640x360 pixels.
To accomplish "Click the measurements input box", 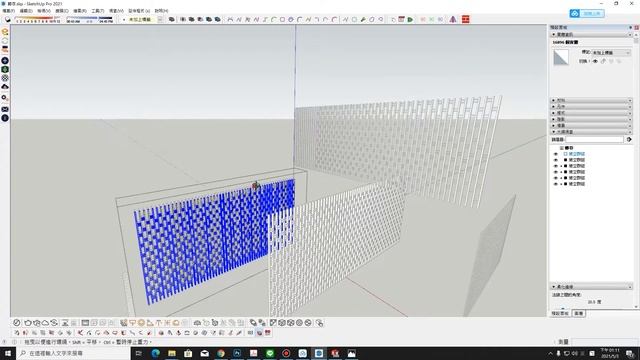I will click(604, 342).
